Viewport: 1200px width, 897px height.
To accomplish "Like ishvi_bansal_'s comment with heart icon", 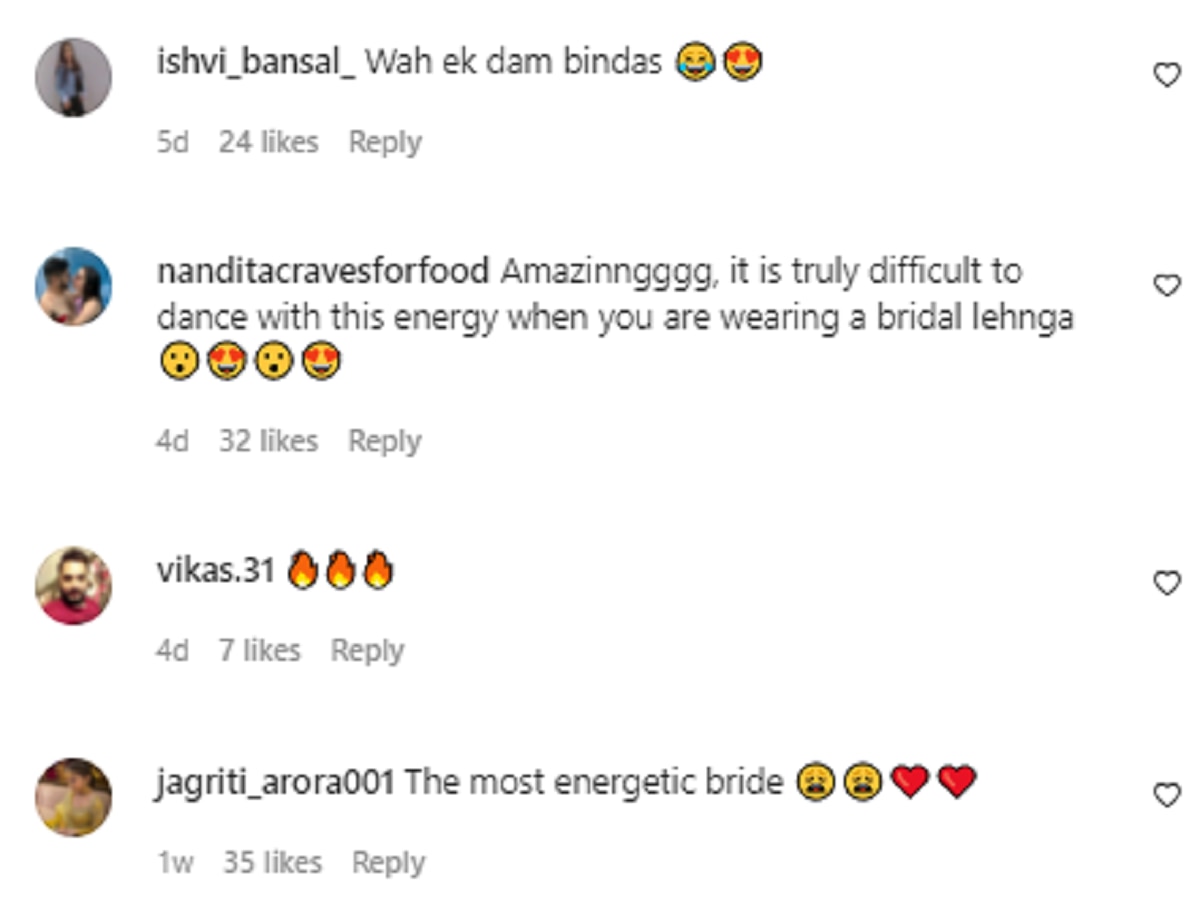I will 1167,74.
